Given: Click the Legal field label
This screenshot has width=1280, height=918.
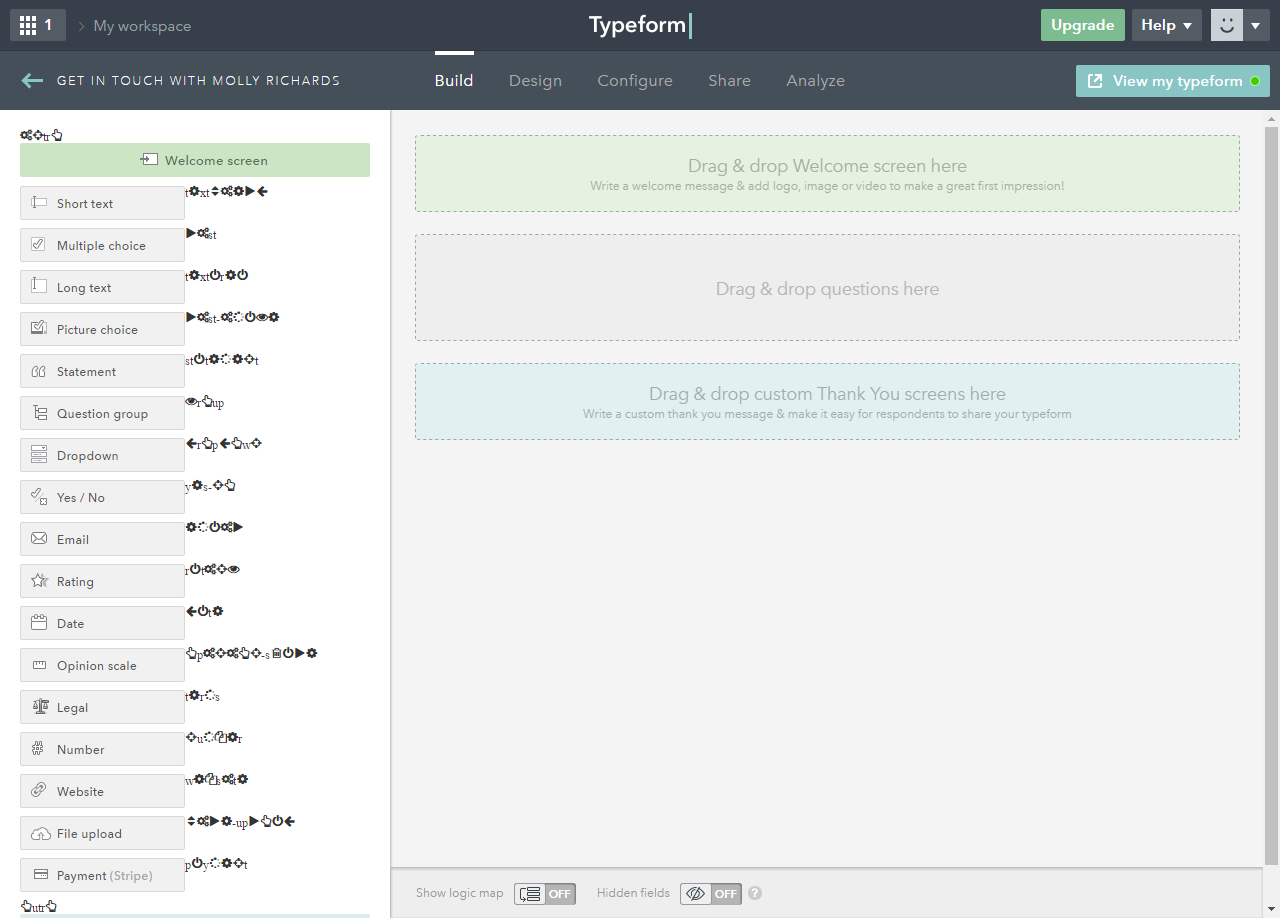Looking at the screenshot, I should [72, 707].
